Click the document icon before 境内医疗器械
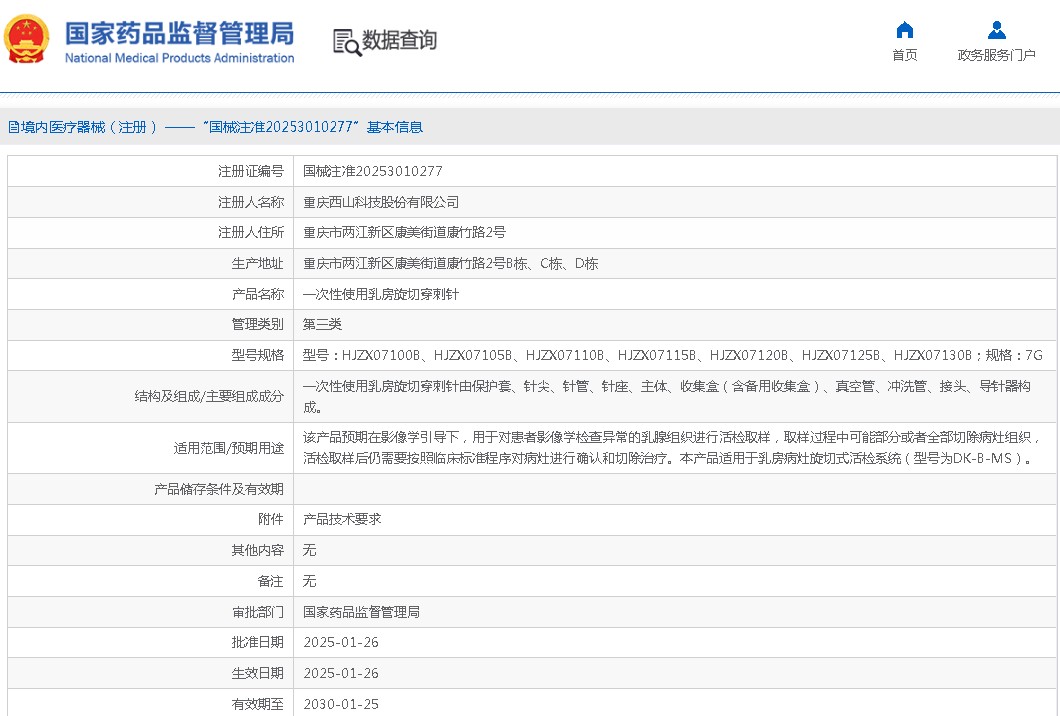 click(14, 127)
